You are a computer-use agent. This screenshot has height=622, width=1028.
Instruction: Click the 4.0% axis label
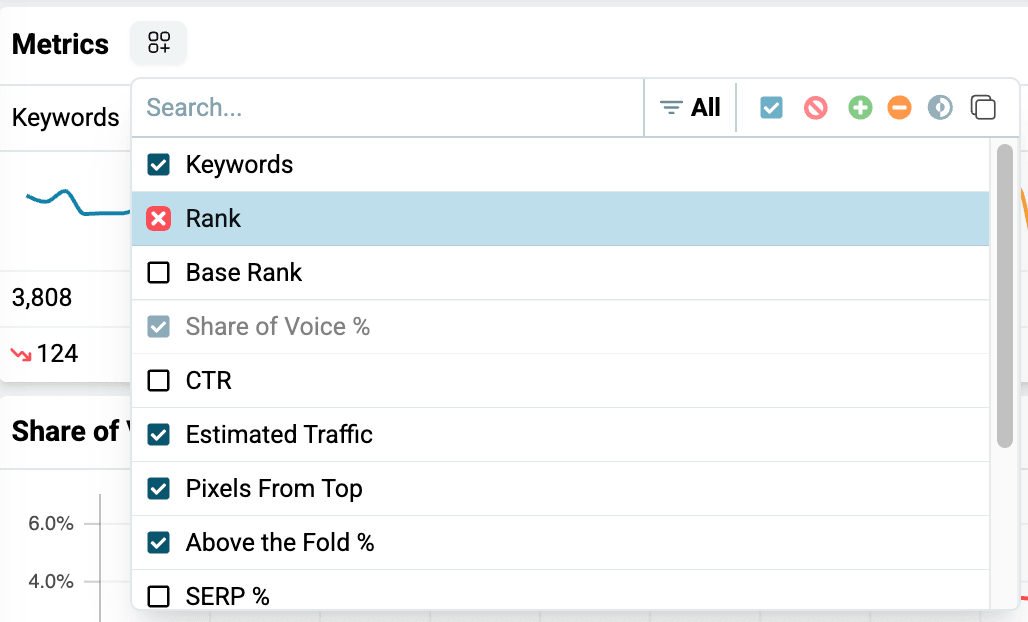pyautogui.click(x=50, y=581)
